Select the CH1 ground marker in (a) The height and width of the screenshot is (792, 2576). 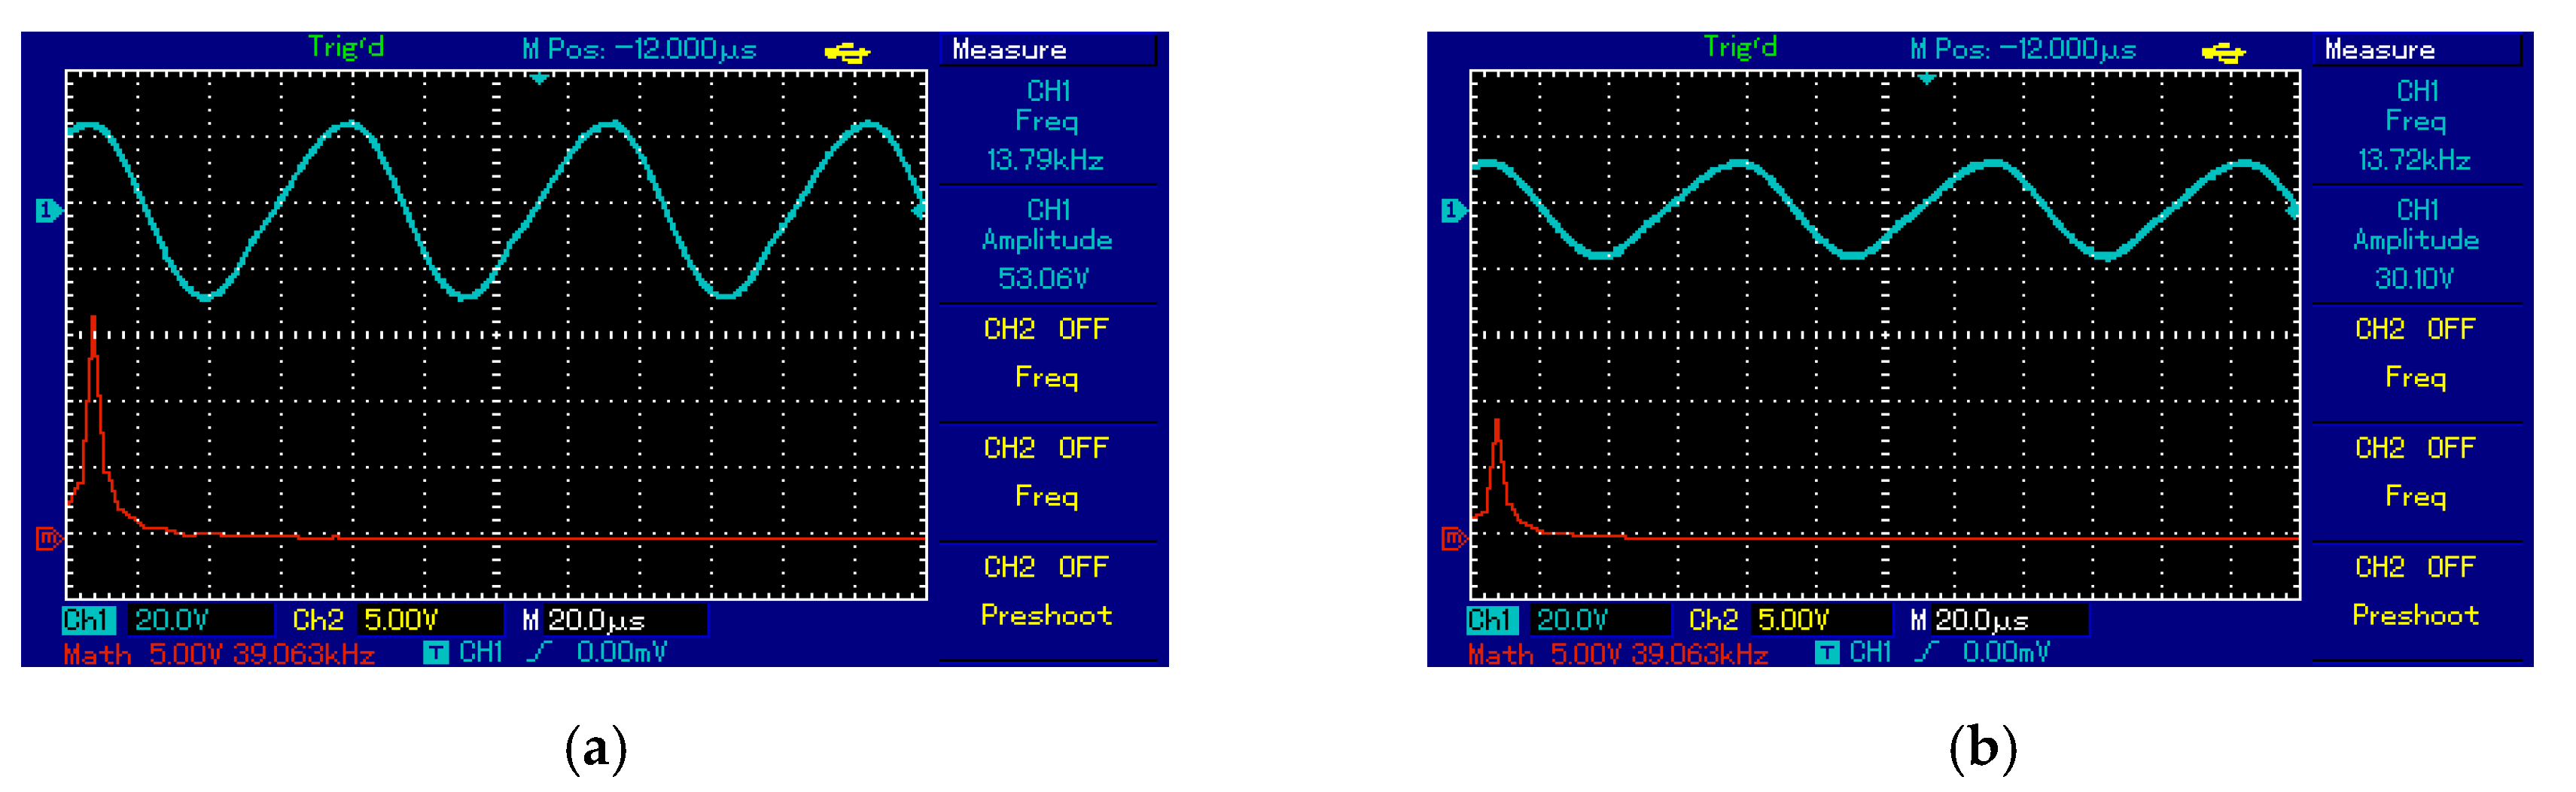pos(49,210)
